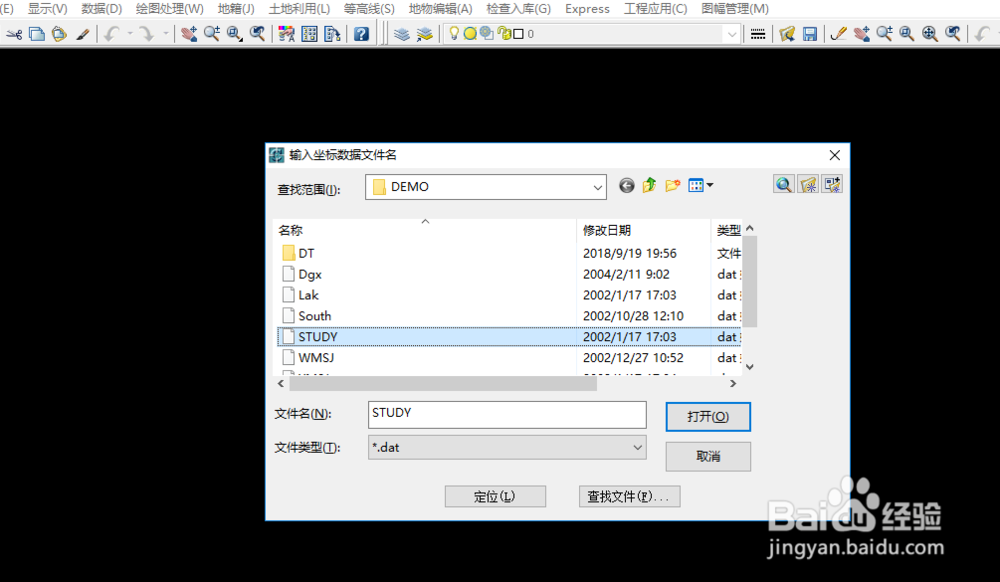Open the 地物编辑(A) menu

click(x=441, y=9)
